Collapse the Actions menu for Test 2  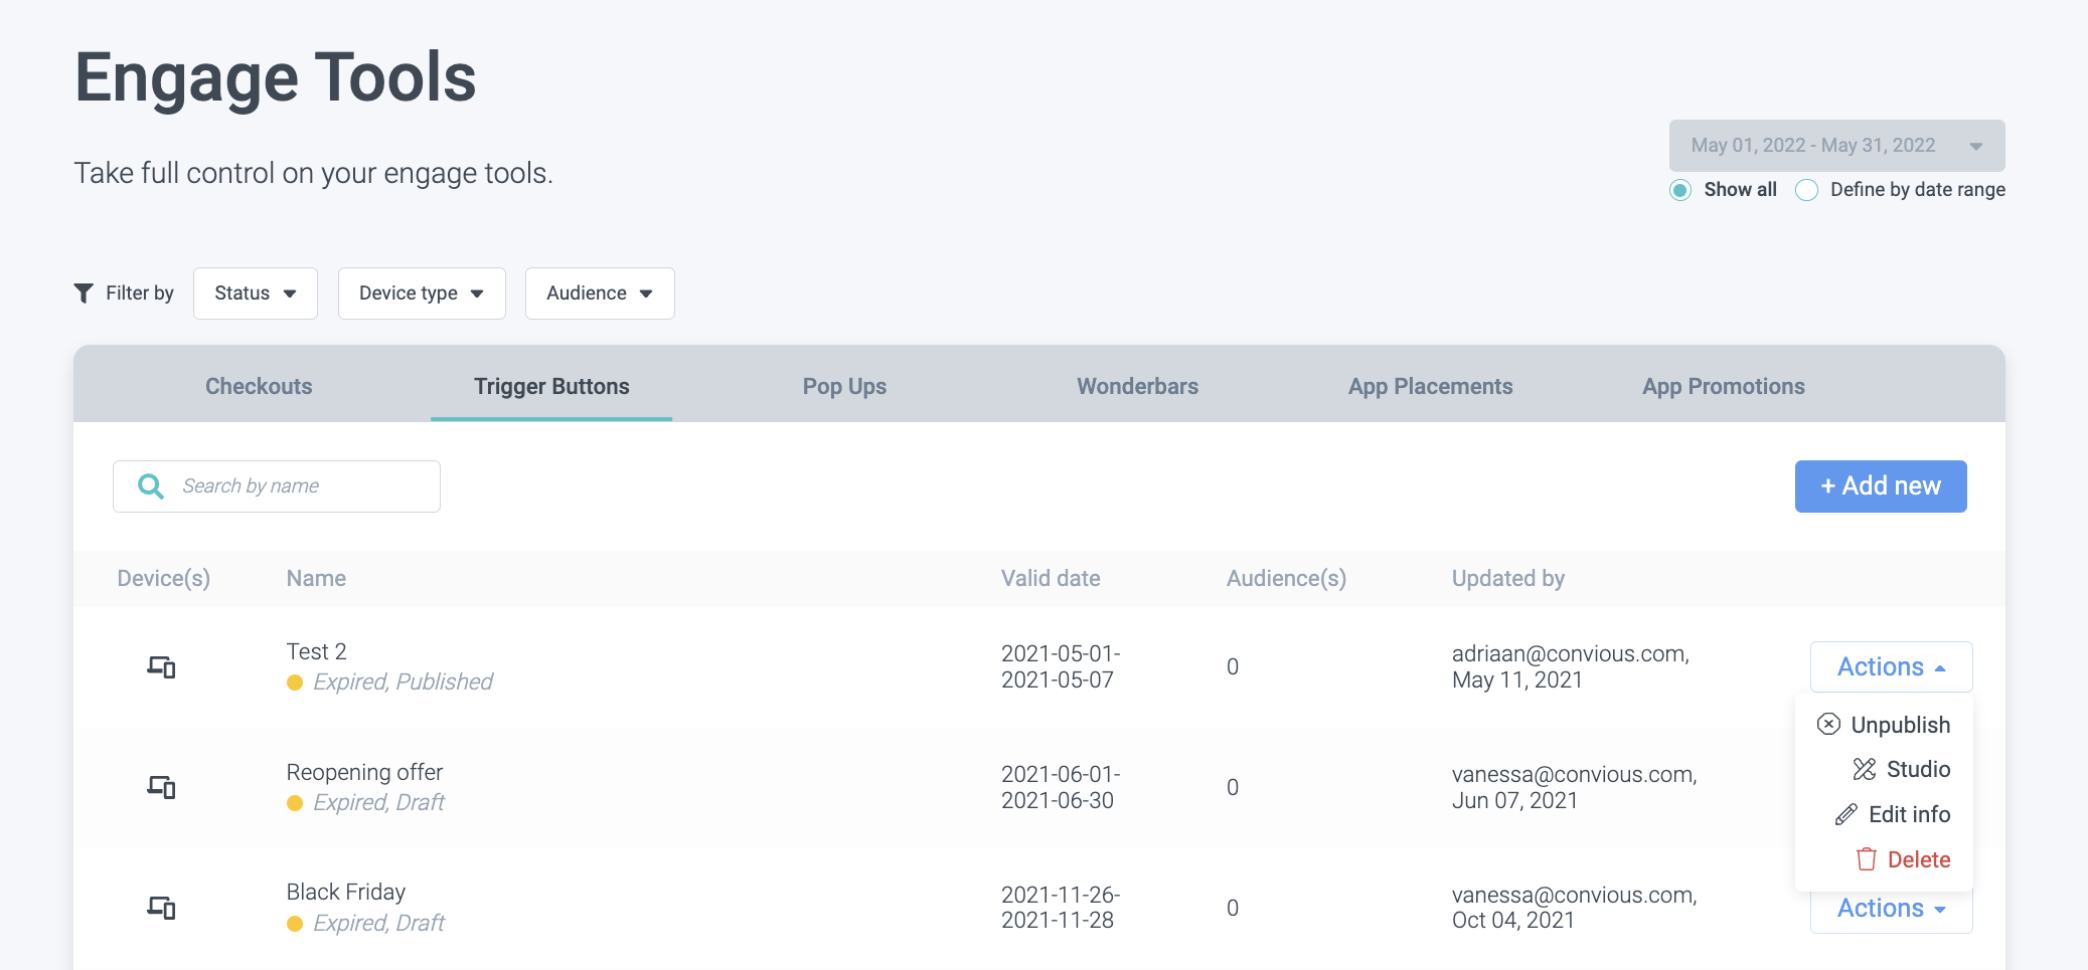pyautogui.click(x=1891, y=667)
